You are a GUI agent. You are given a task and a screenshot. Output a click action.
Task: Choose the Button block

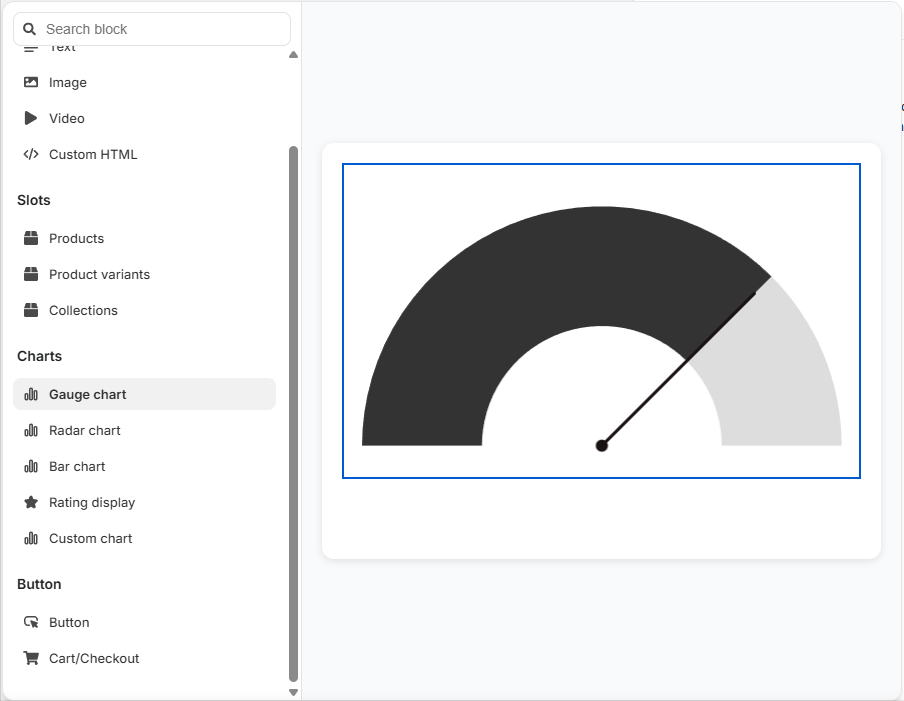(68, 622)
